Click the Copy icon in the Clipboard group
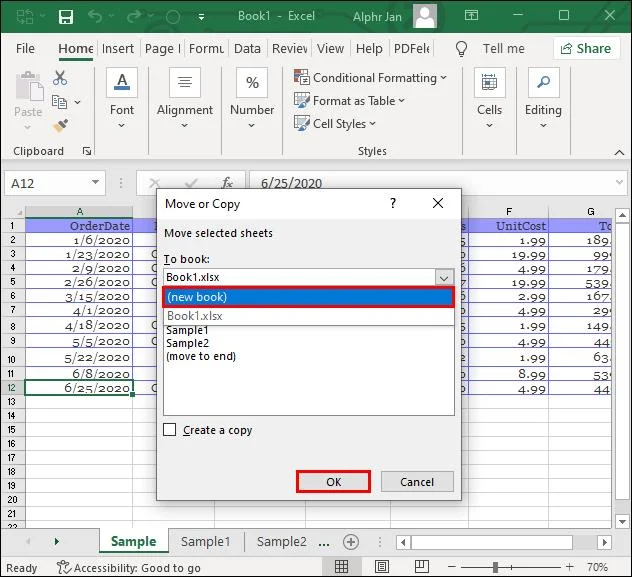This screenshot has width=632, height=577. (x=60, y=102)
